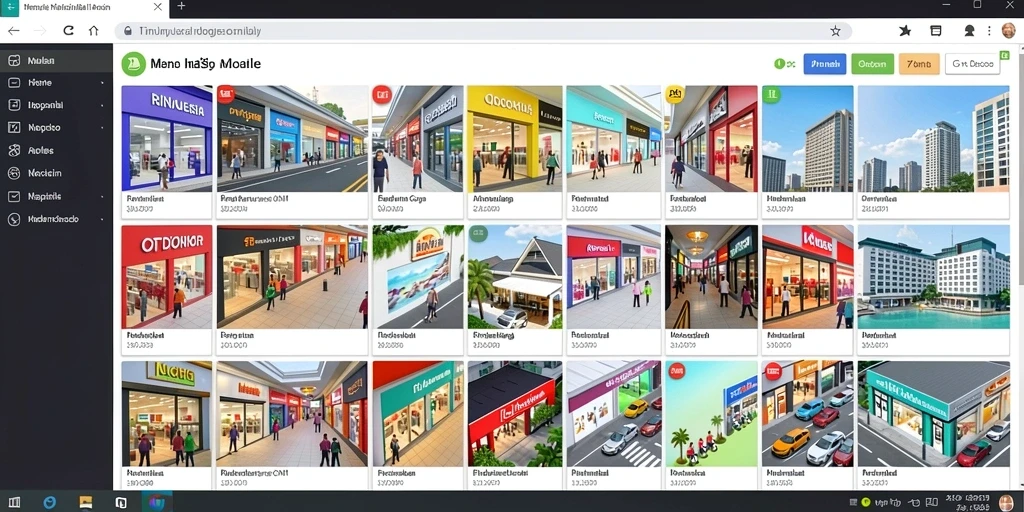
Task: Click the Molan sidebar icon
Action: [x=14, y=61]
